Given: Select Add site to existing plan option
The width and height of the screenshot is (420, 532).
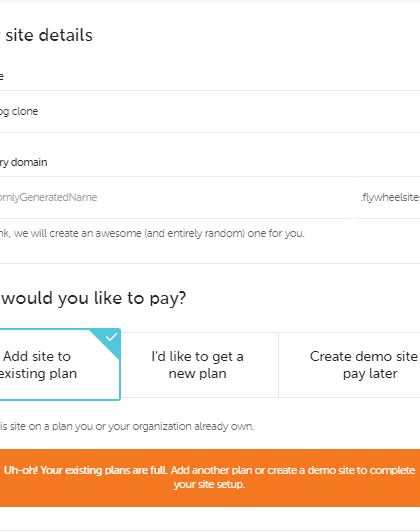Looking at the screenshot, I should [60, 365].
